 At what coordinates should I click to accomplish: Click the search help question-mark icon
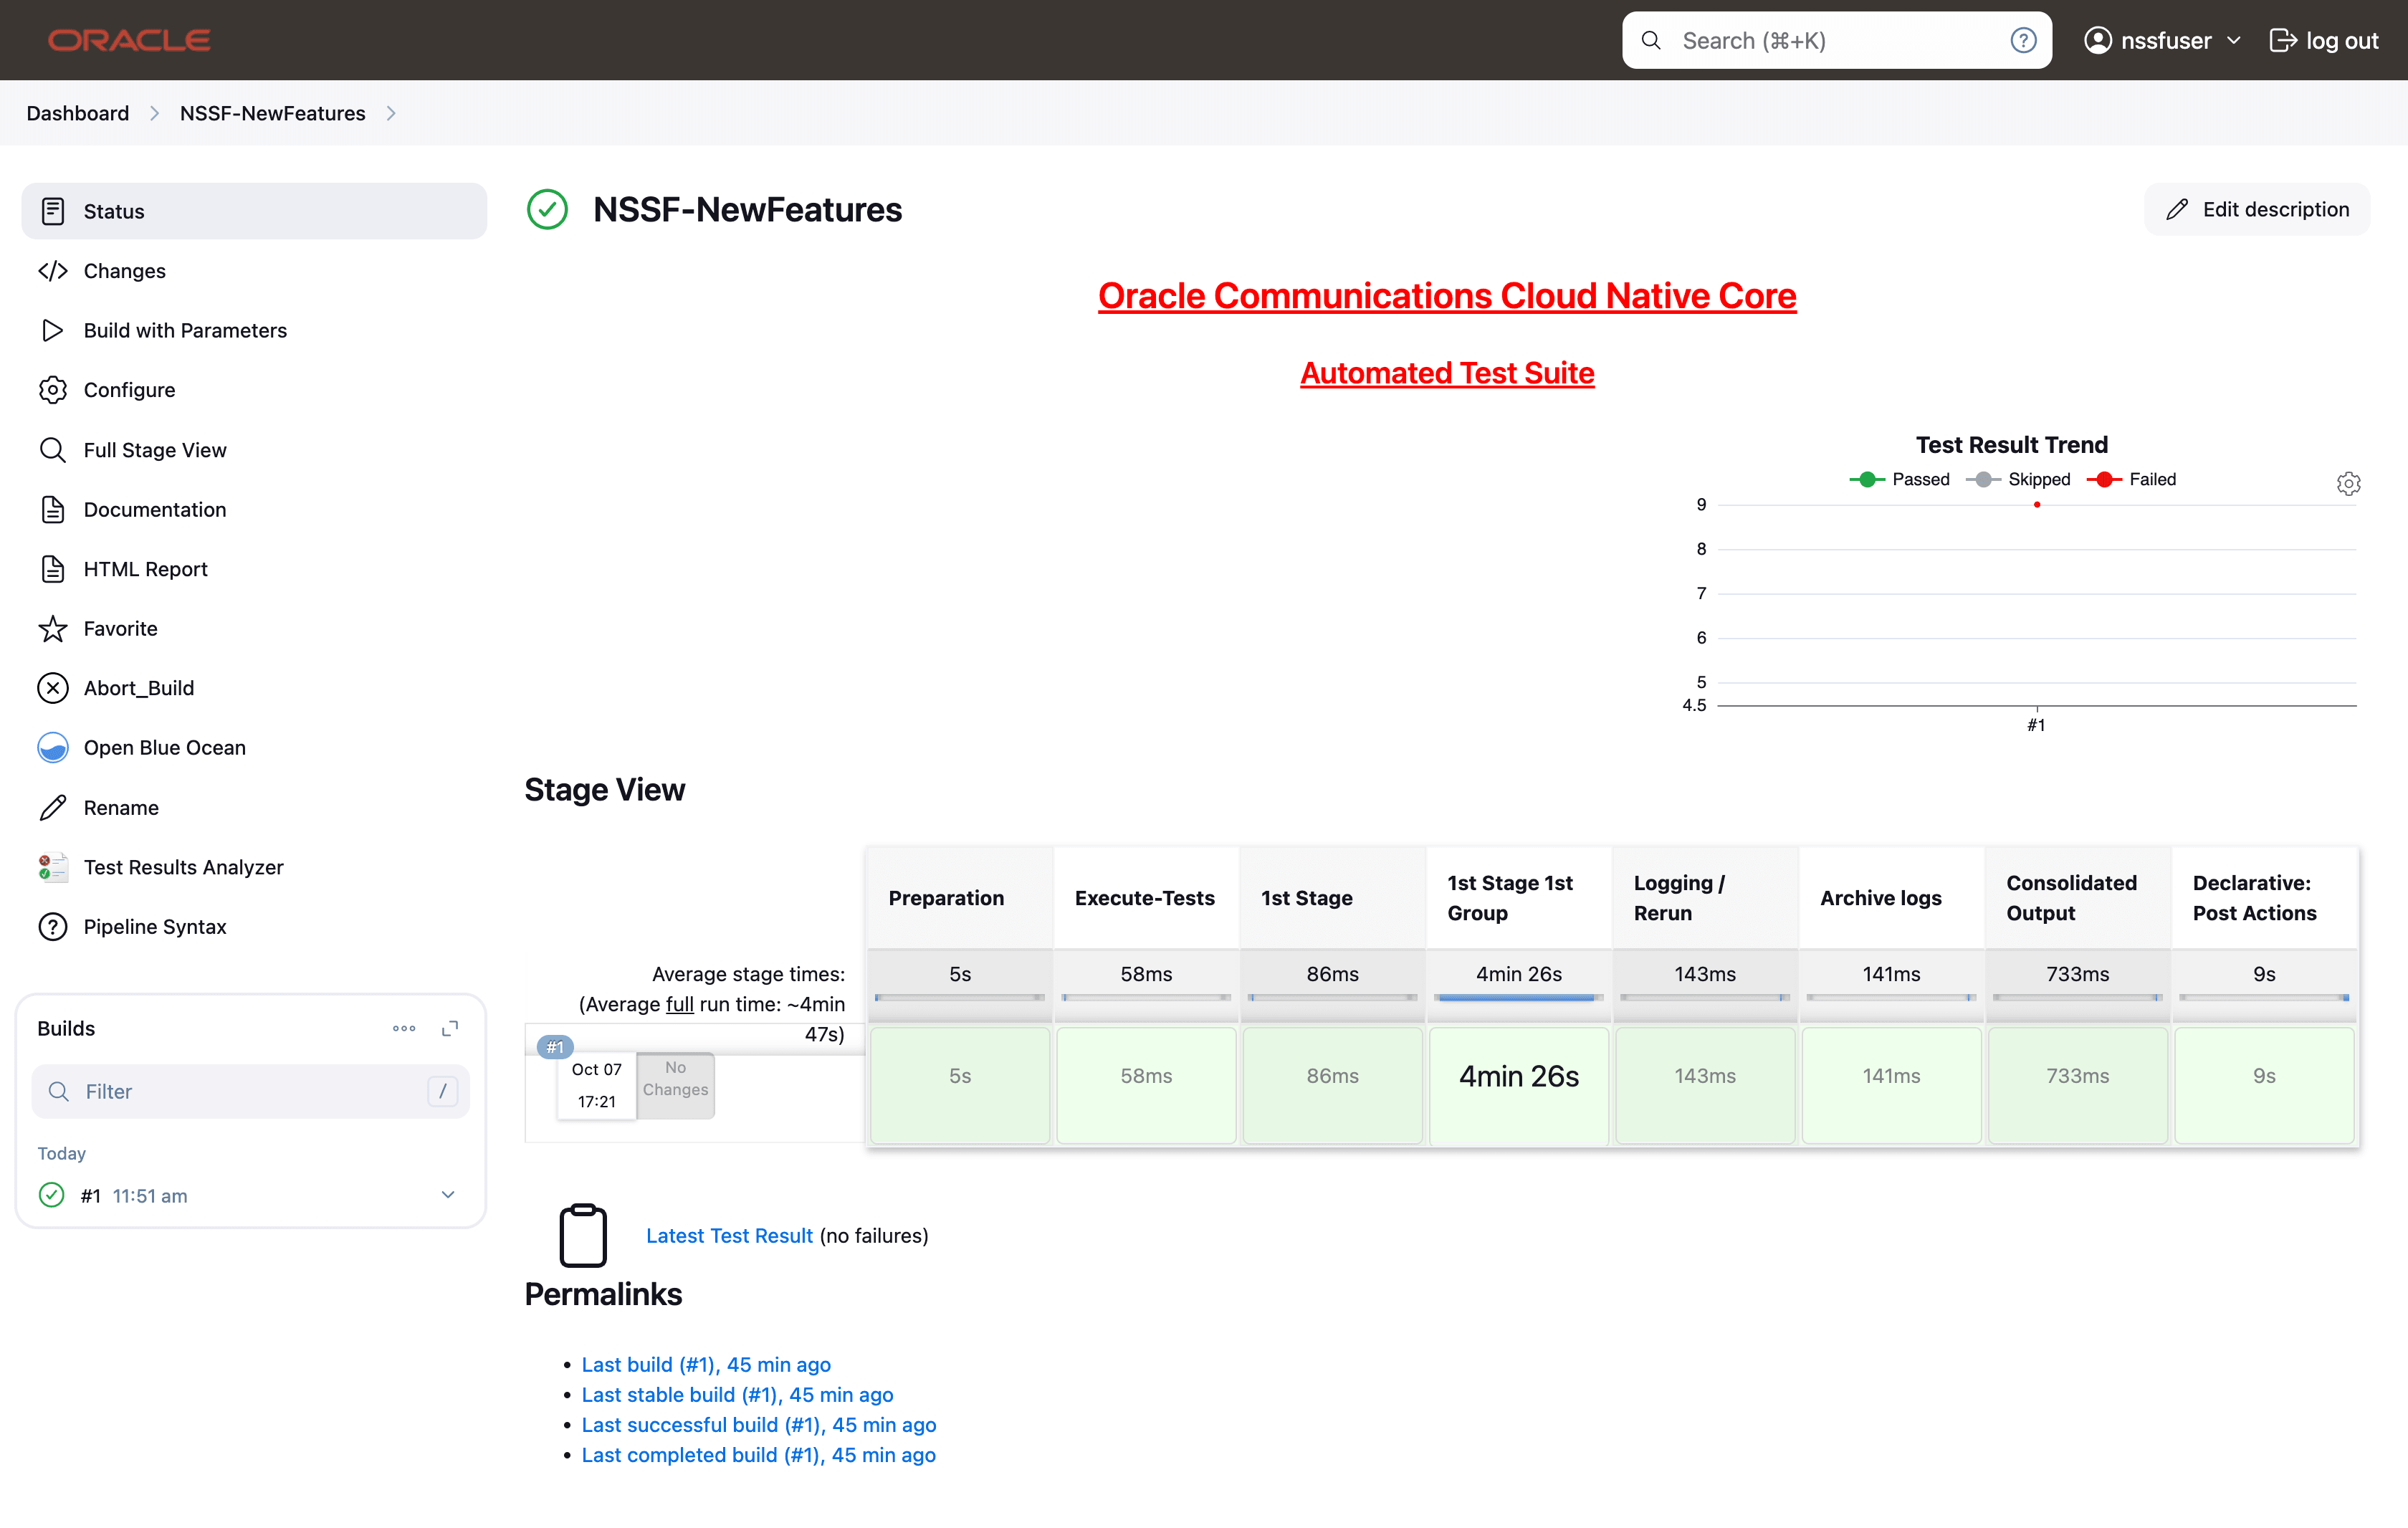(x=2022, y=41)
